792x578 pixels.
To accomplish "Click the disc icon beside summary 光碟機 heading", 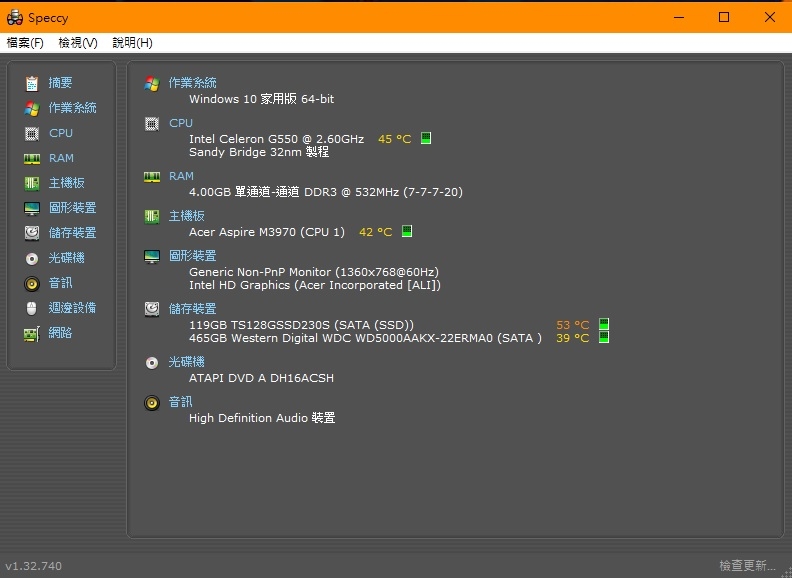I will click(152, 363).
